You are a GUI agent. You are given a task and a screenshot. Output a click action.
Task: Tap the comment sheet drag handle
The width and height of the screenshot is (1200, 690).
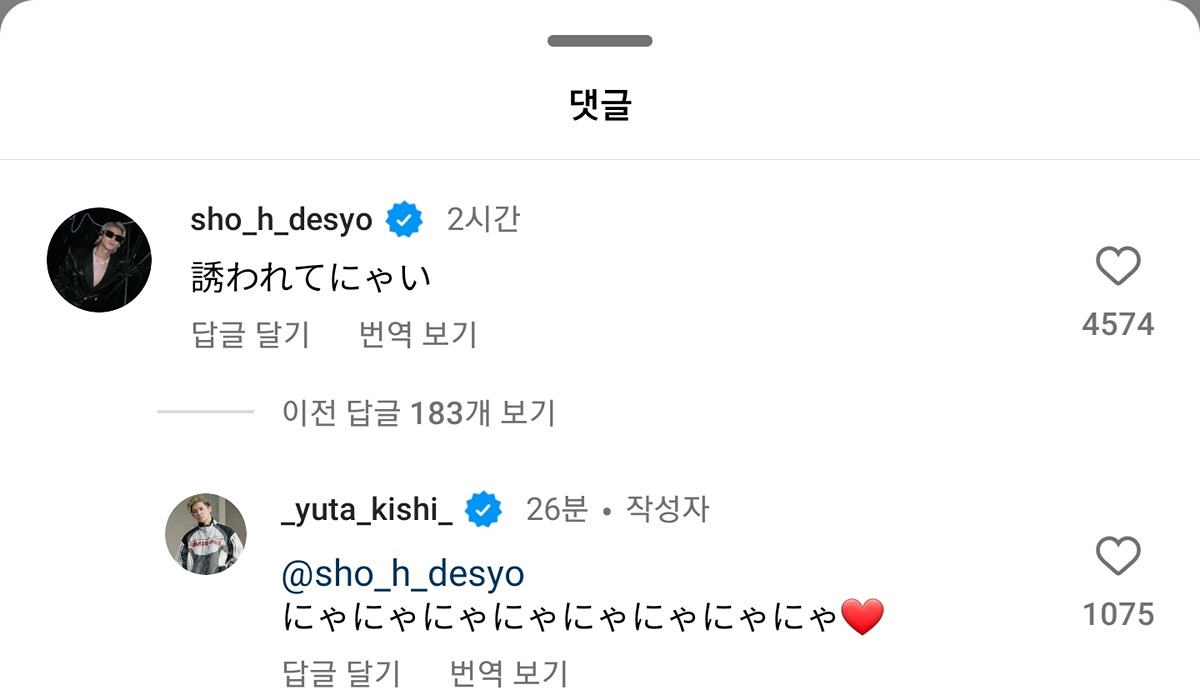[600, 41]
